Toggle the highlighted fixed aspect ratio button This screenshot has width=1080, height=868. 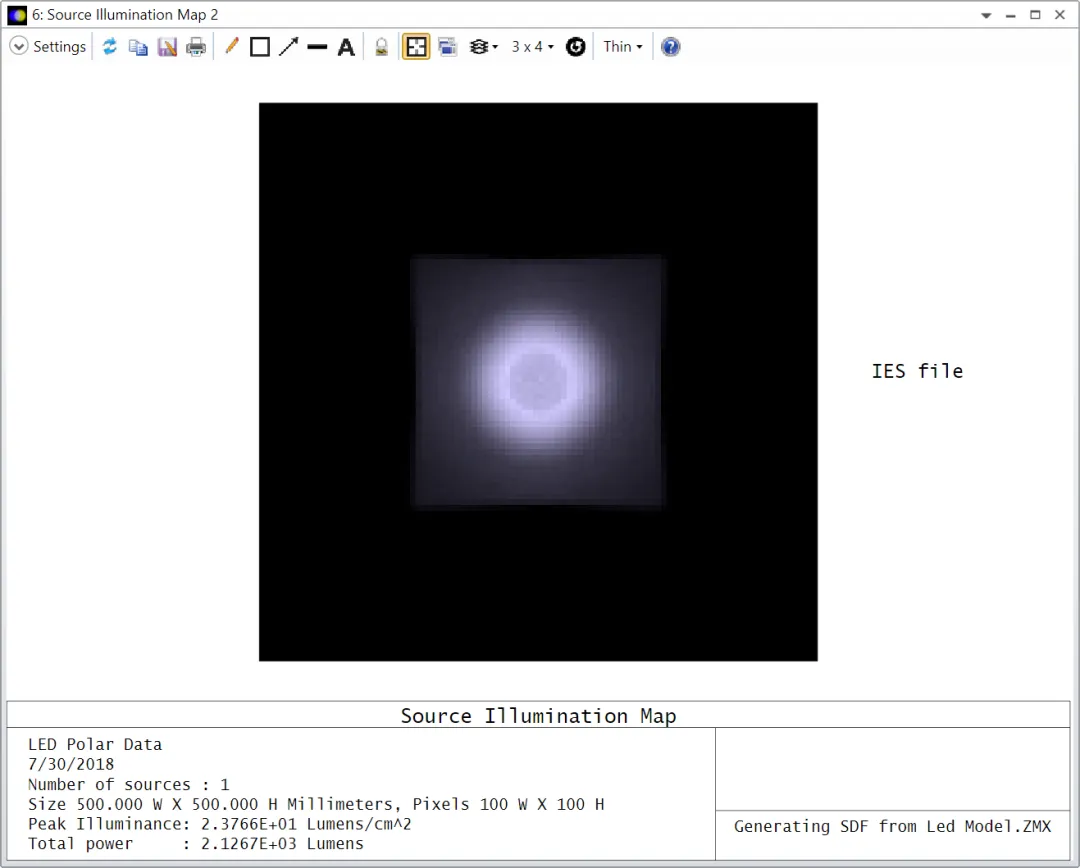coord(416,47)
